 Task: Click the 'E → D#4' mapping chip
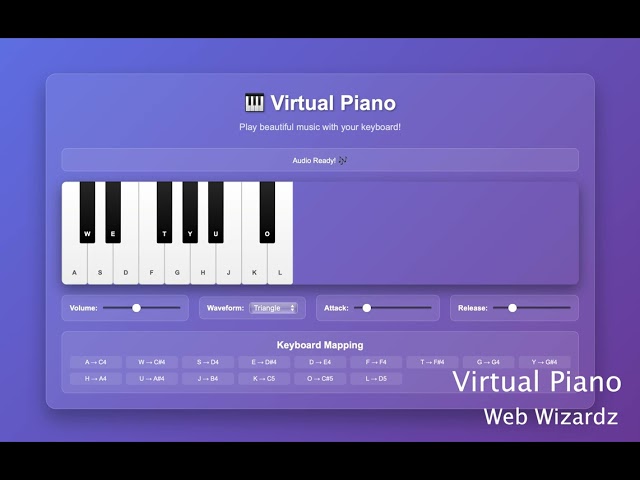pyautogui.click(x=264, y=362)
